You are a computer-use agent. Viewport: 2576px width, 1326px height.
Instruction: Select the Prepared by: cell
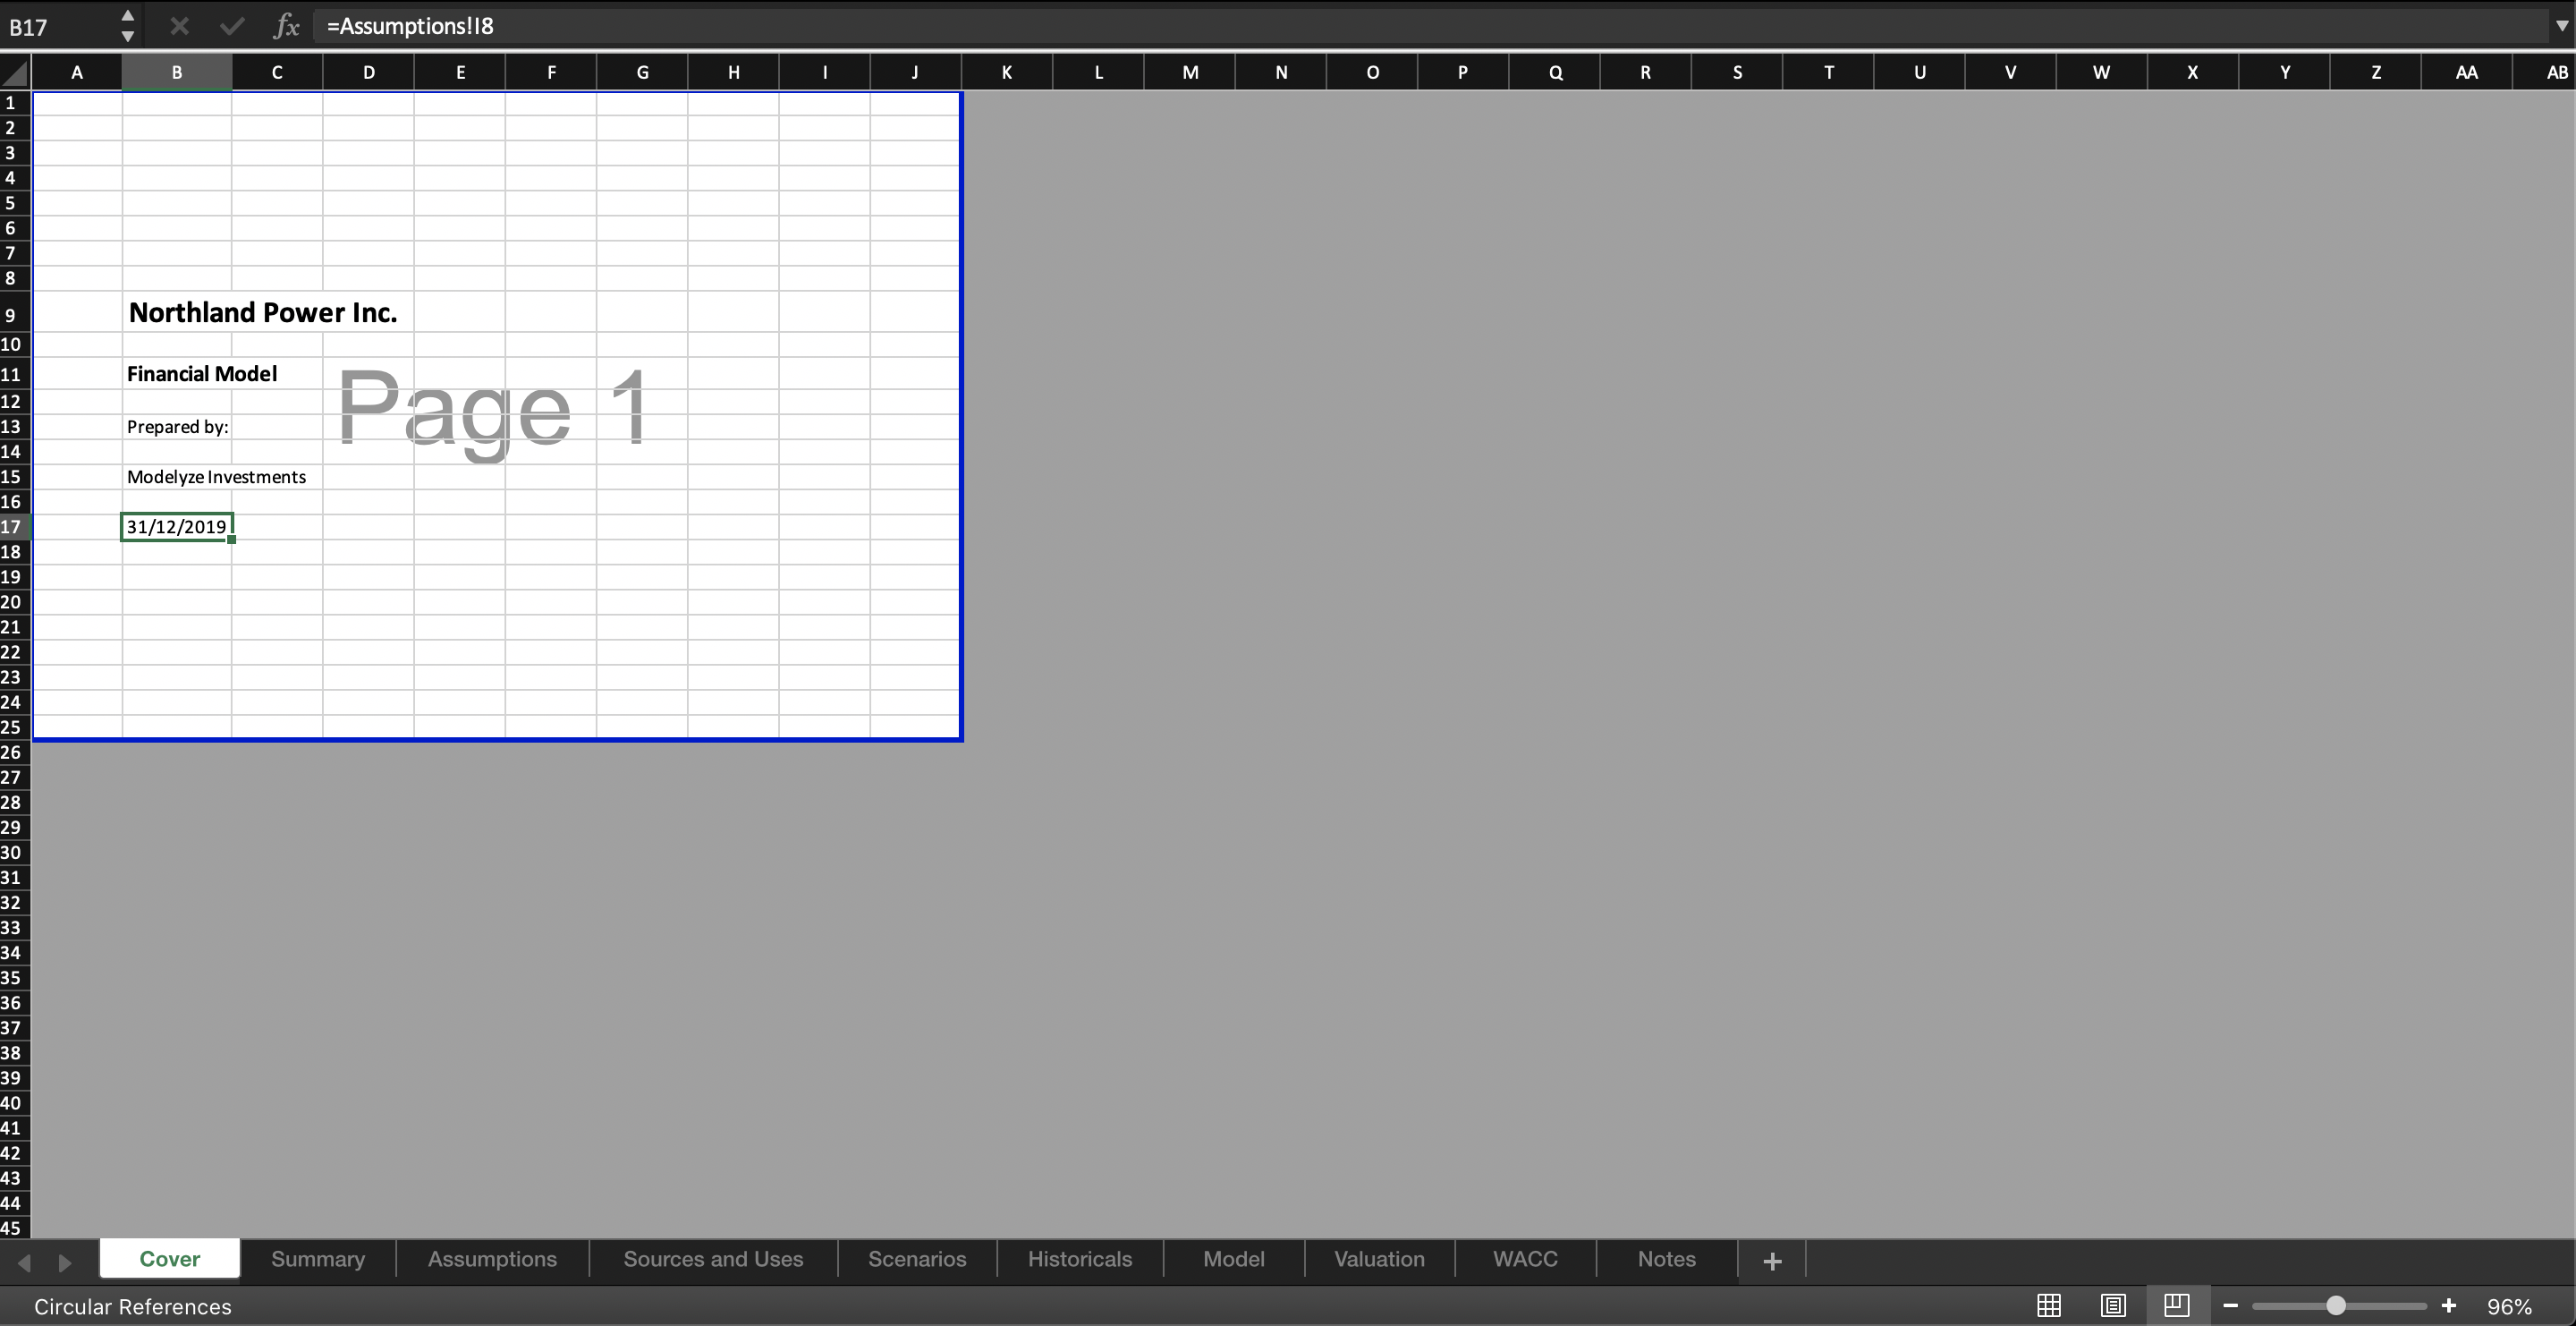point(177,427)
